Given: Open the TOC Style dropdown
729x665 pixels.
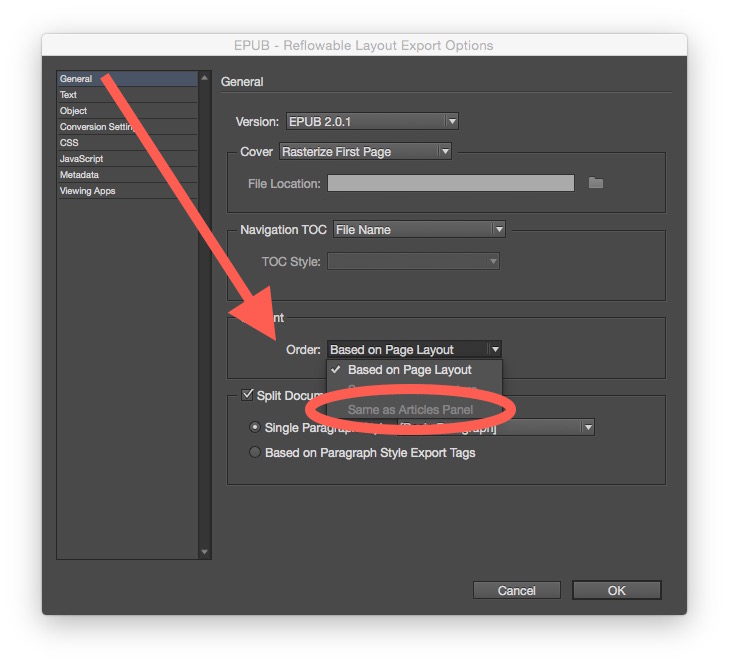Looking at the screenshot, I should coord(413,261).
